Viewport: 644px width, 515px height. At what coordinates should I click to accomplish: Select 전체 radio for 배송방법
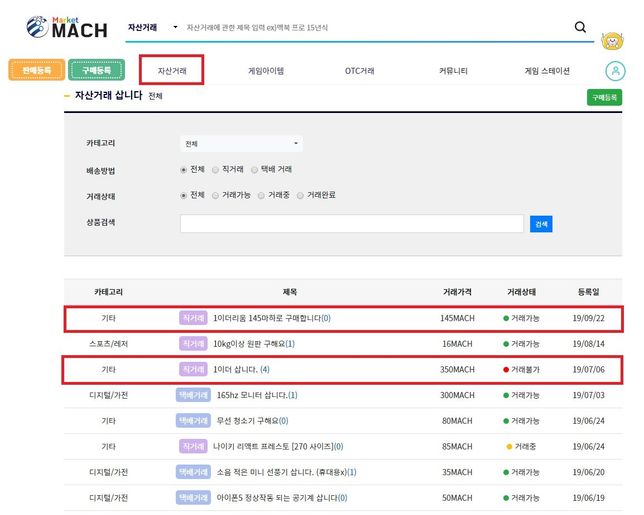click(x=184, y=170)
